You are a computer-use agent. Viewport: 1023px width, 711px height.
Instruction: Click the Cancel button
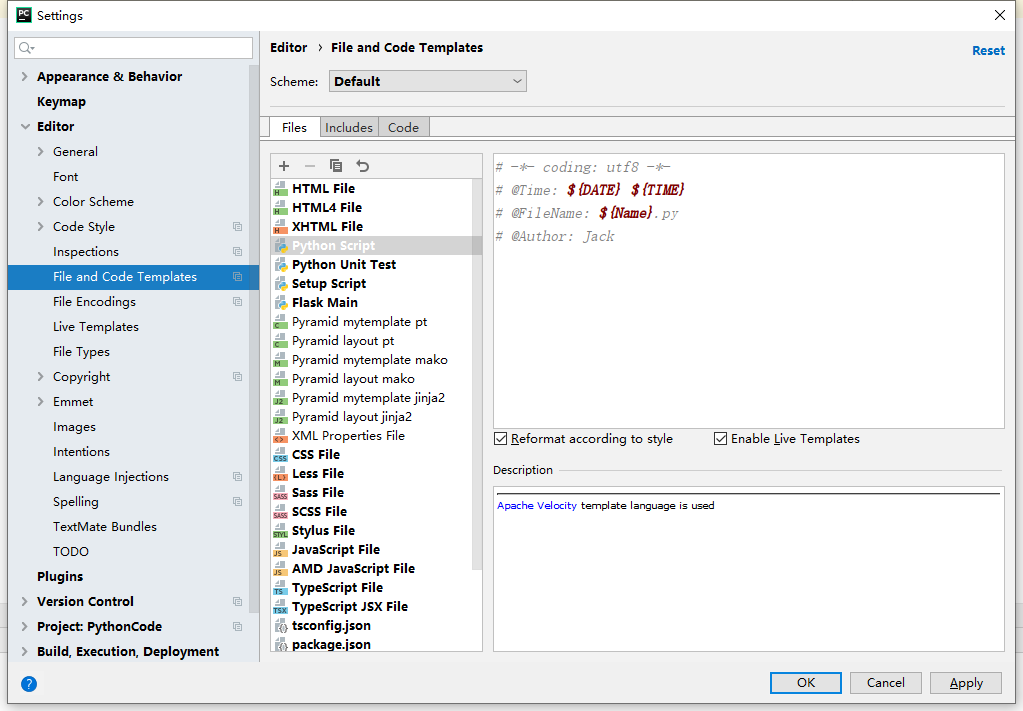[885, 683]
